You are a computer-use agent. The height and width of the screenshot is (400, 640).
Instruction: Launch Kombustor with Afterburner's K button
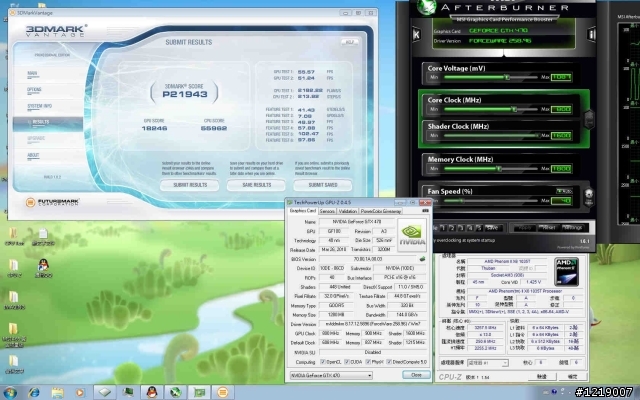[416, 34]
